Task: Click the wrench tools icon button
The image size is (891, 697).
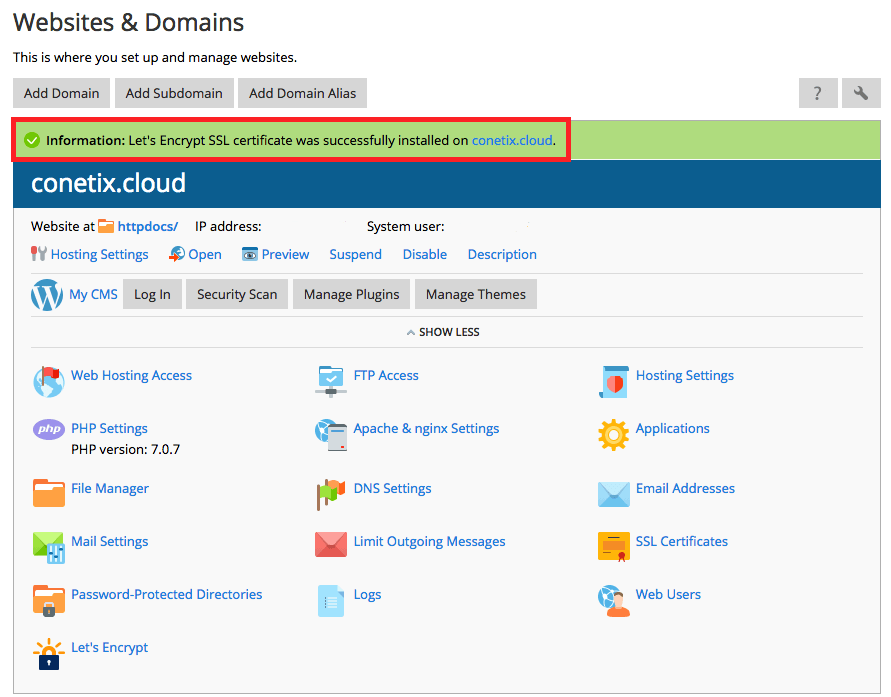Action: (x=861, y=93)
